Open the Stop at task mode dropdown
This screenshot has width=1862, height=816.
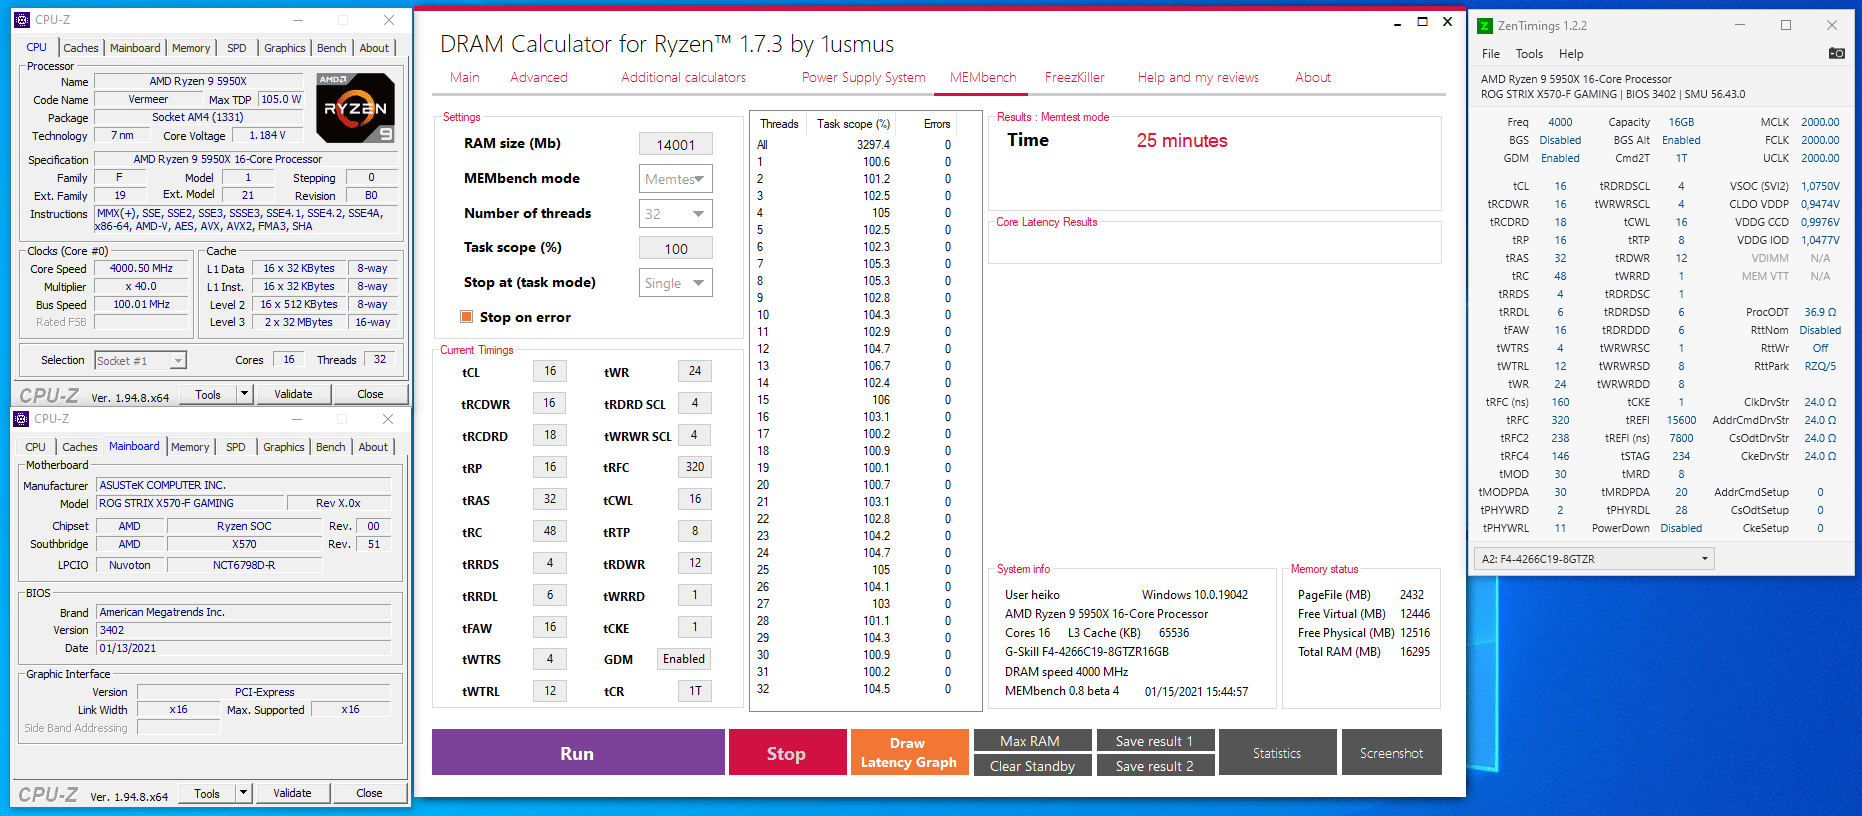(x=676, y=283)
